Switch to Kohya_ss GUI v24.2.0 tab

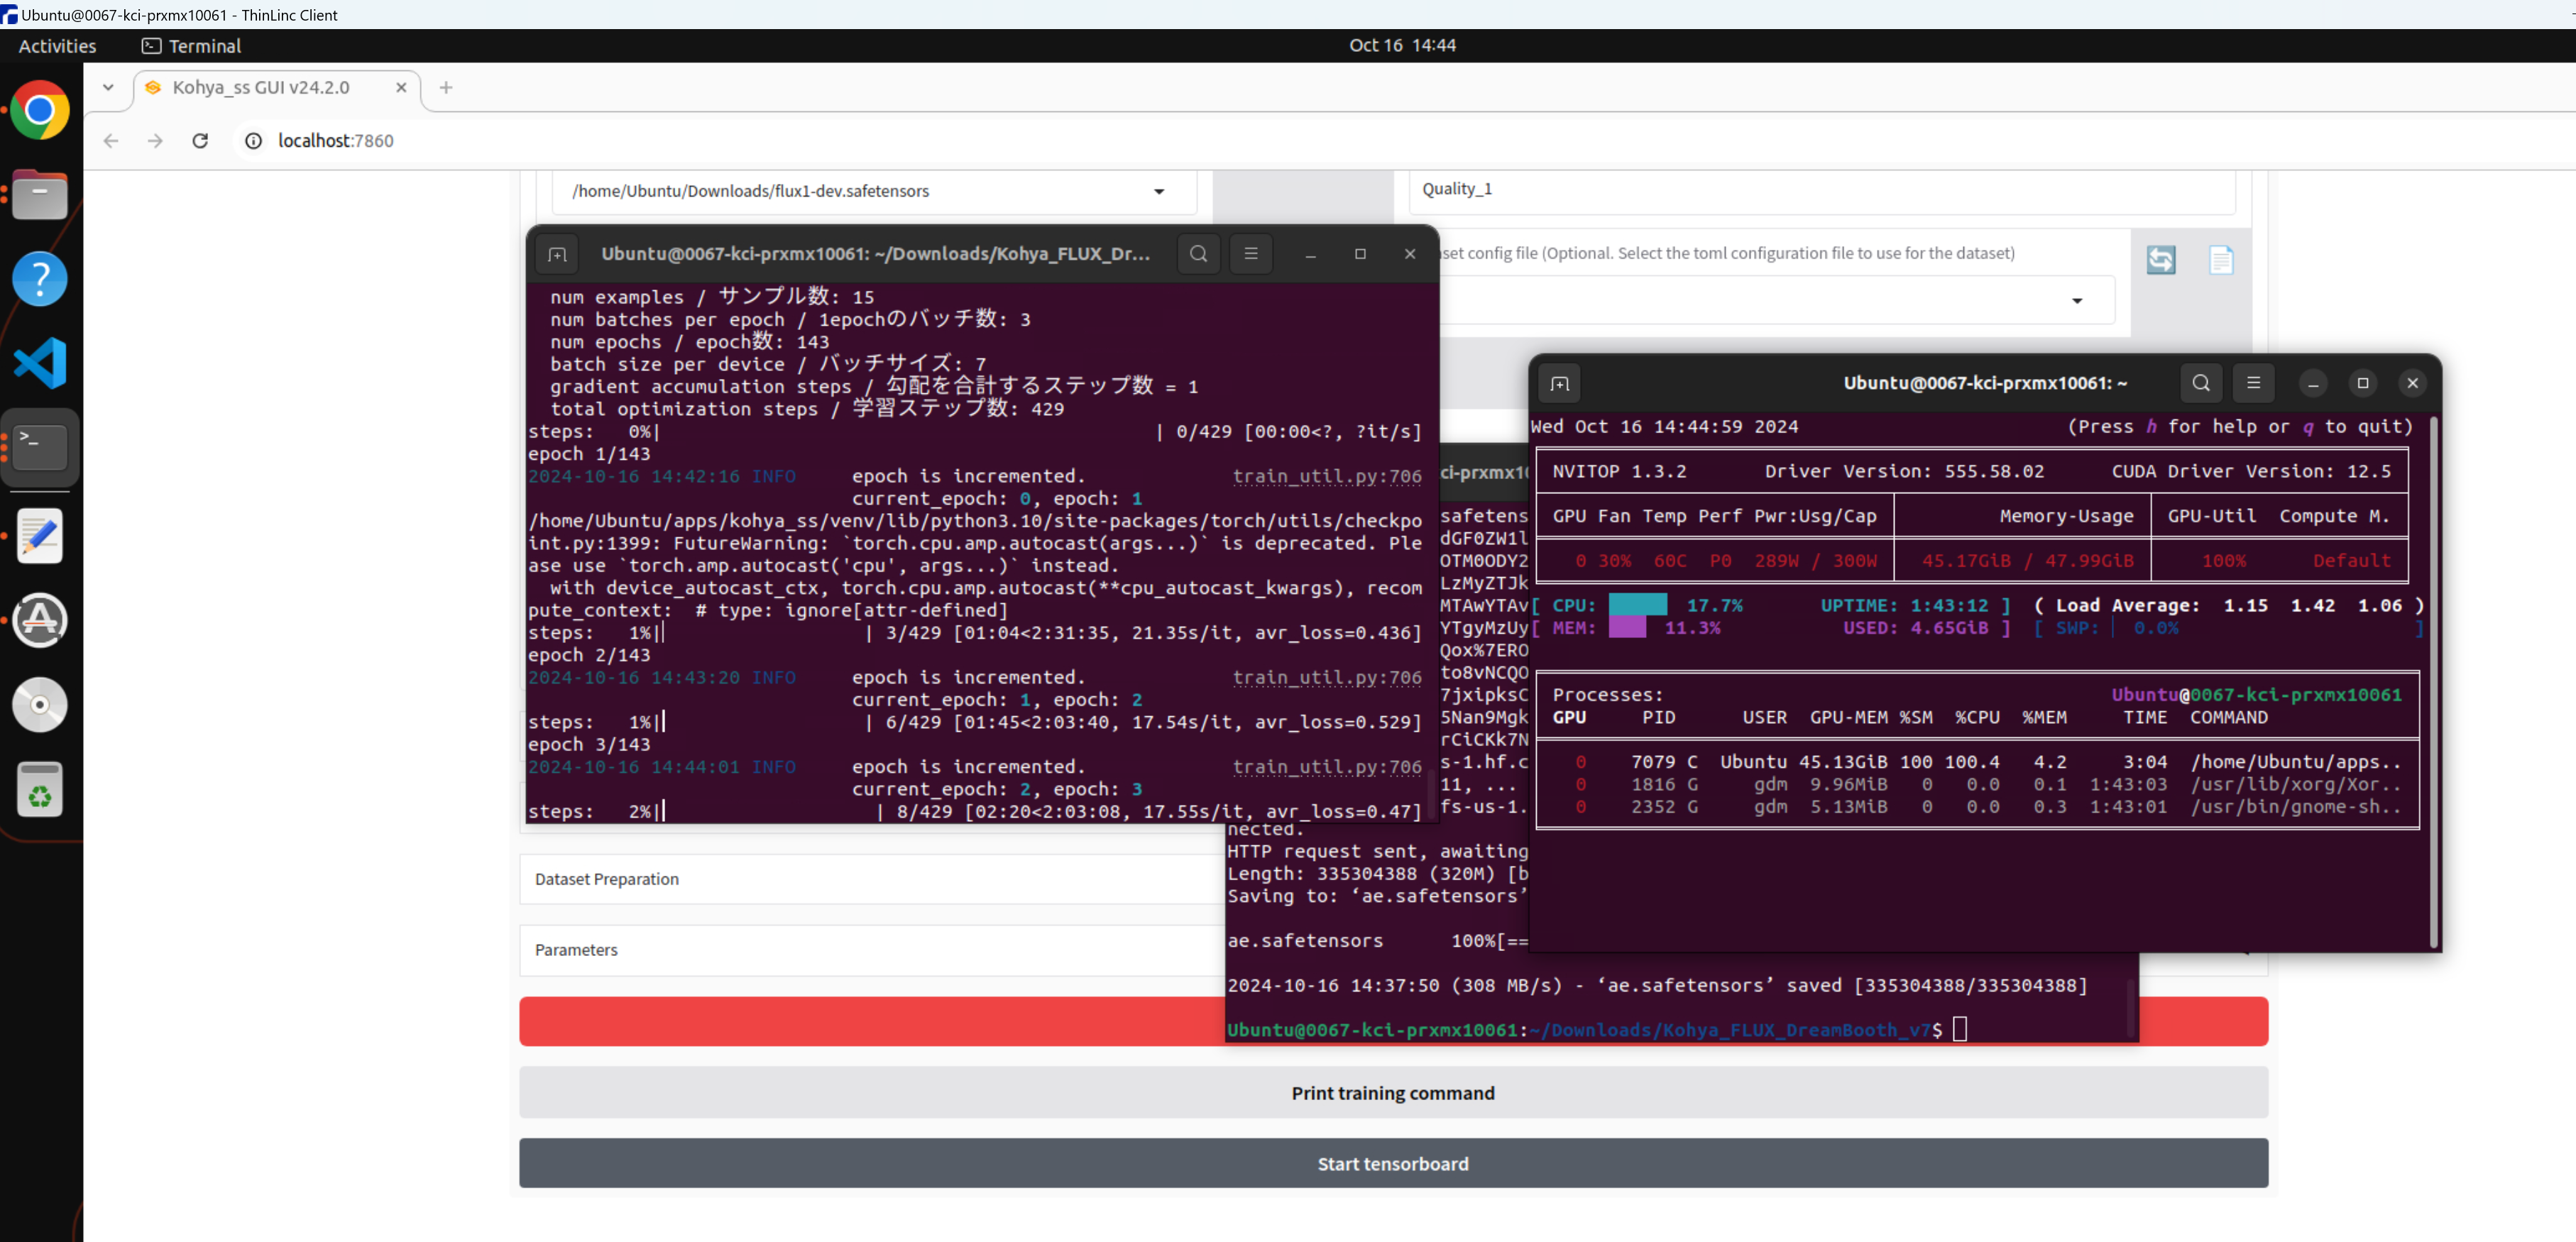pos(262,88)
